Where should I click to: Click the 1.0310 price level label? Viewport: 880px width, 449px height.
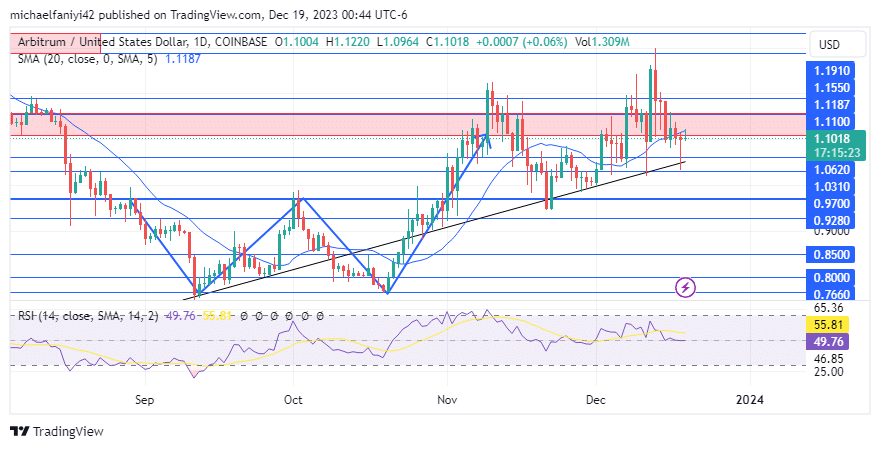point(831,186)
